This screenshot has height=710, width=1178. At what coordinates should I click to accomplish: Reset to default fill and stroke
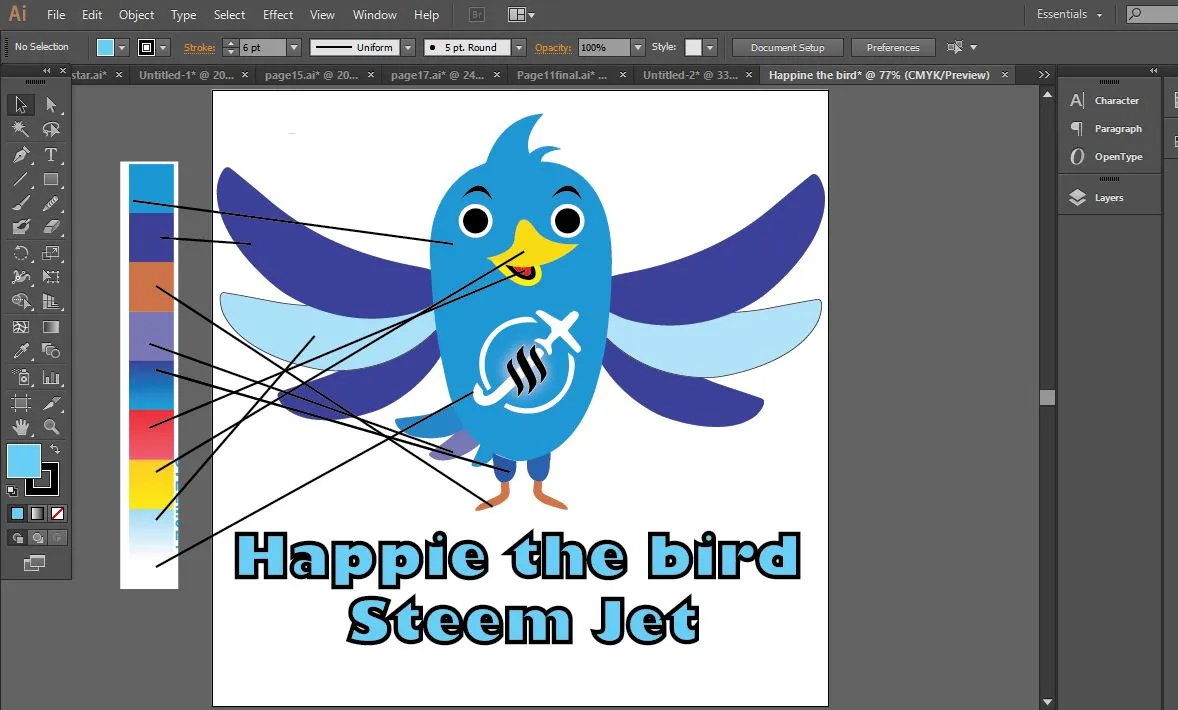pos(11,491)
